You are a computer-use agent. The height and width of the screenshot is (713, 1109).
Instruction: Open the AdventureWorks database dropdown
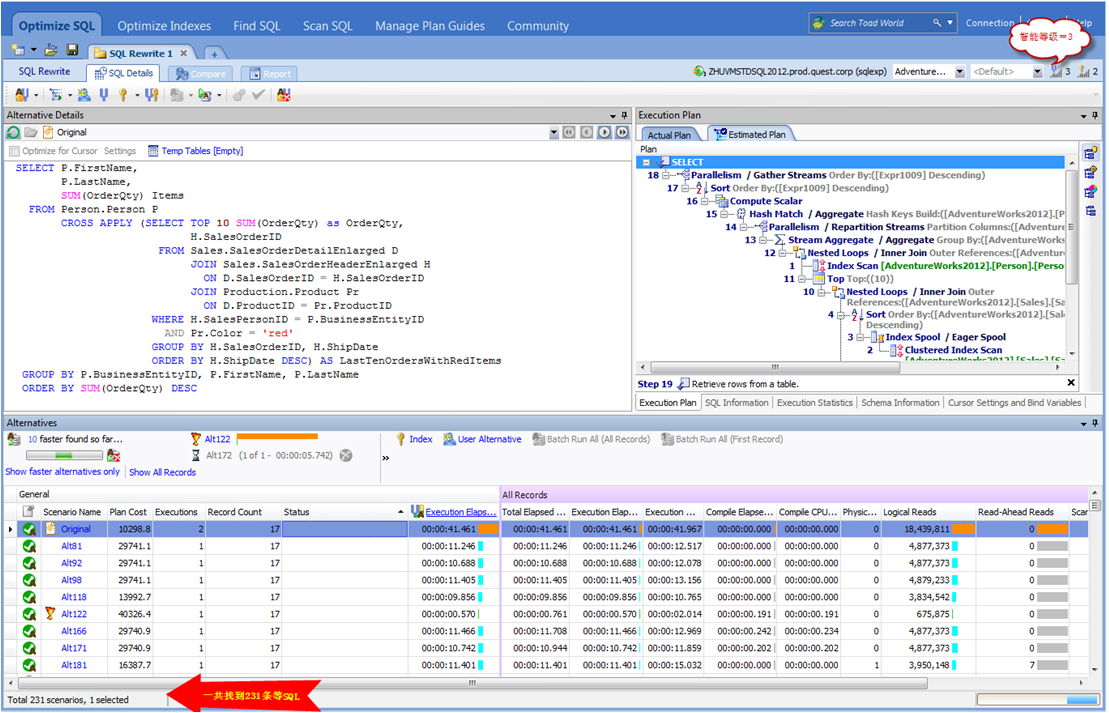960,71
